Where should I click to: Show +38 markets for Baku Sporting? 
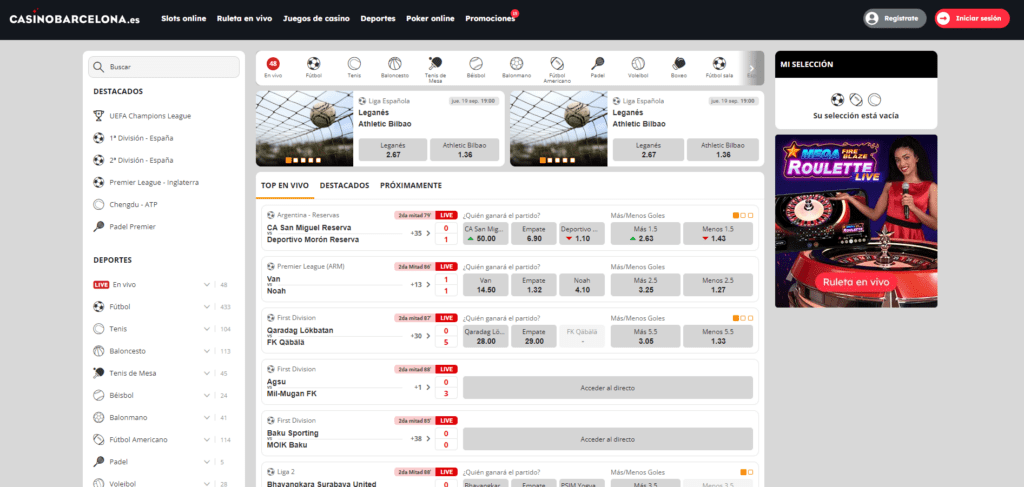point(420,439)
